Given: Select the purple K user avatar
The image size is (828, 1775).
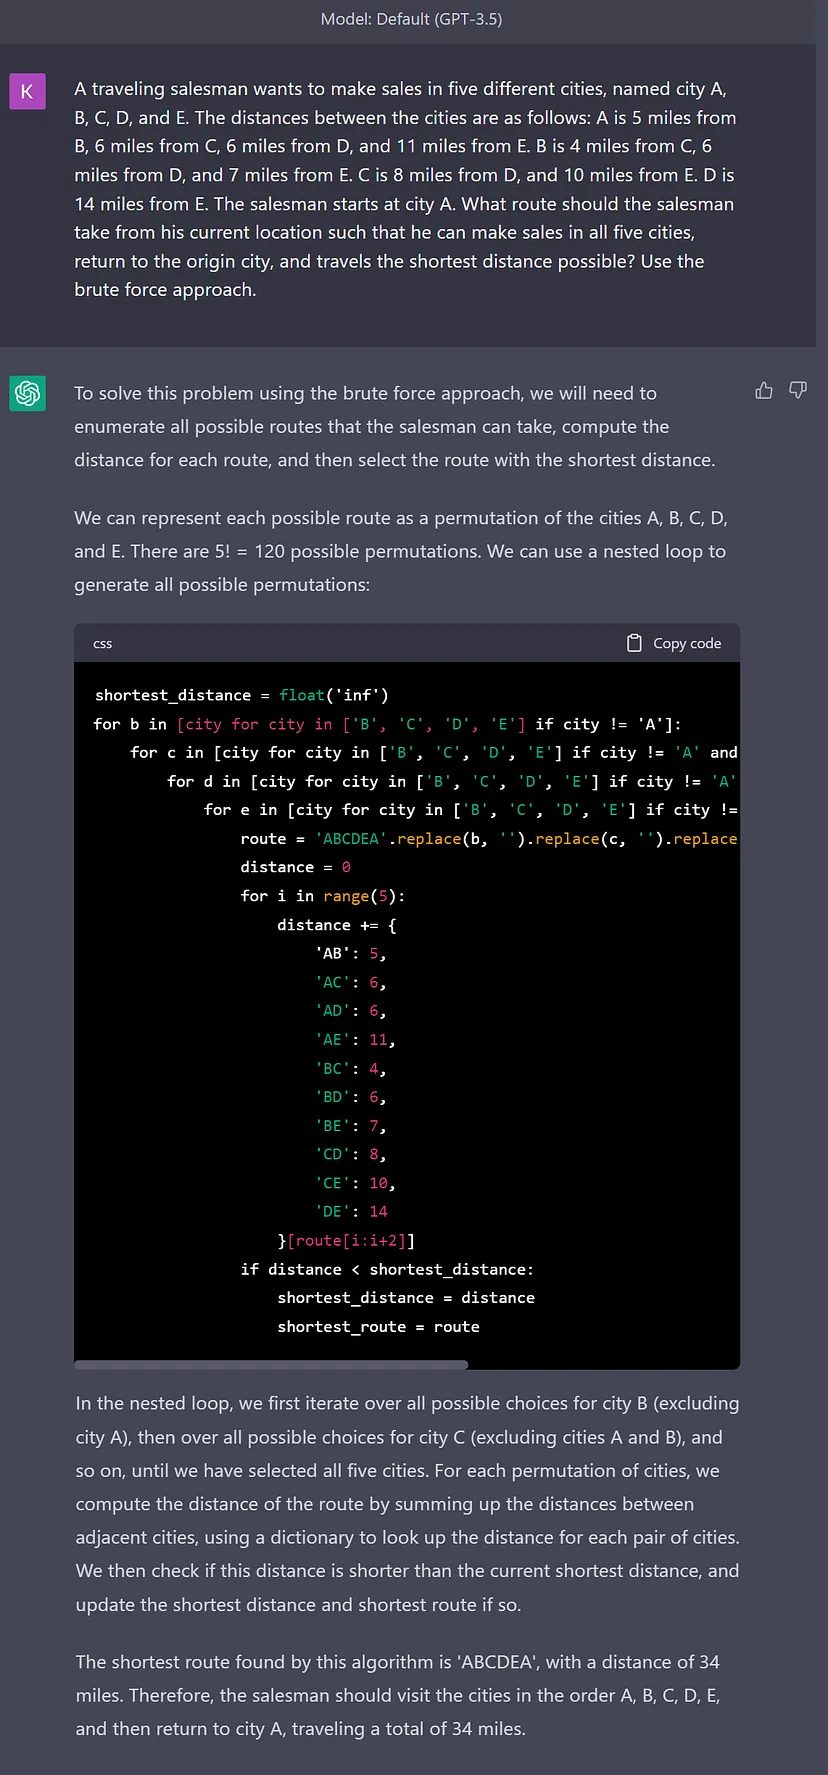Looking at the screenshot, I should pos(27,91).
